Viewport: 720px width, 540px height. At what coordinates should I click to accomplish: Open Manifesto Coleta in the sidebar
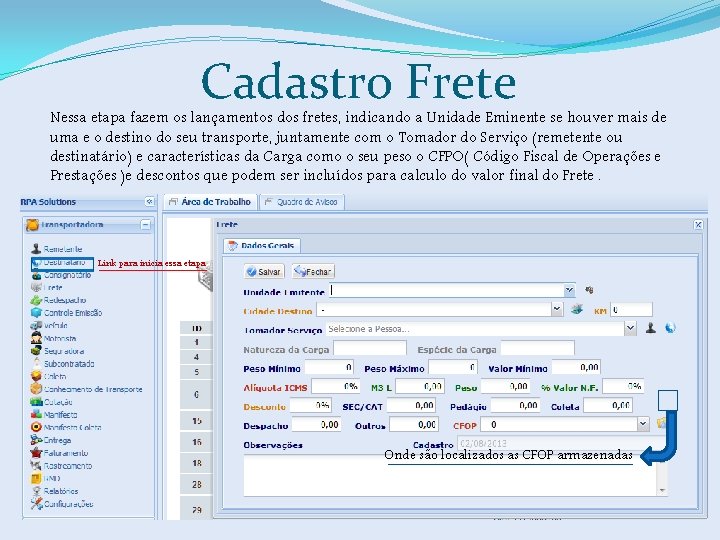(66, 427)
